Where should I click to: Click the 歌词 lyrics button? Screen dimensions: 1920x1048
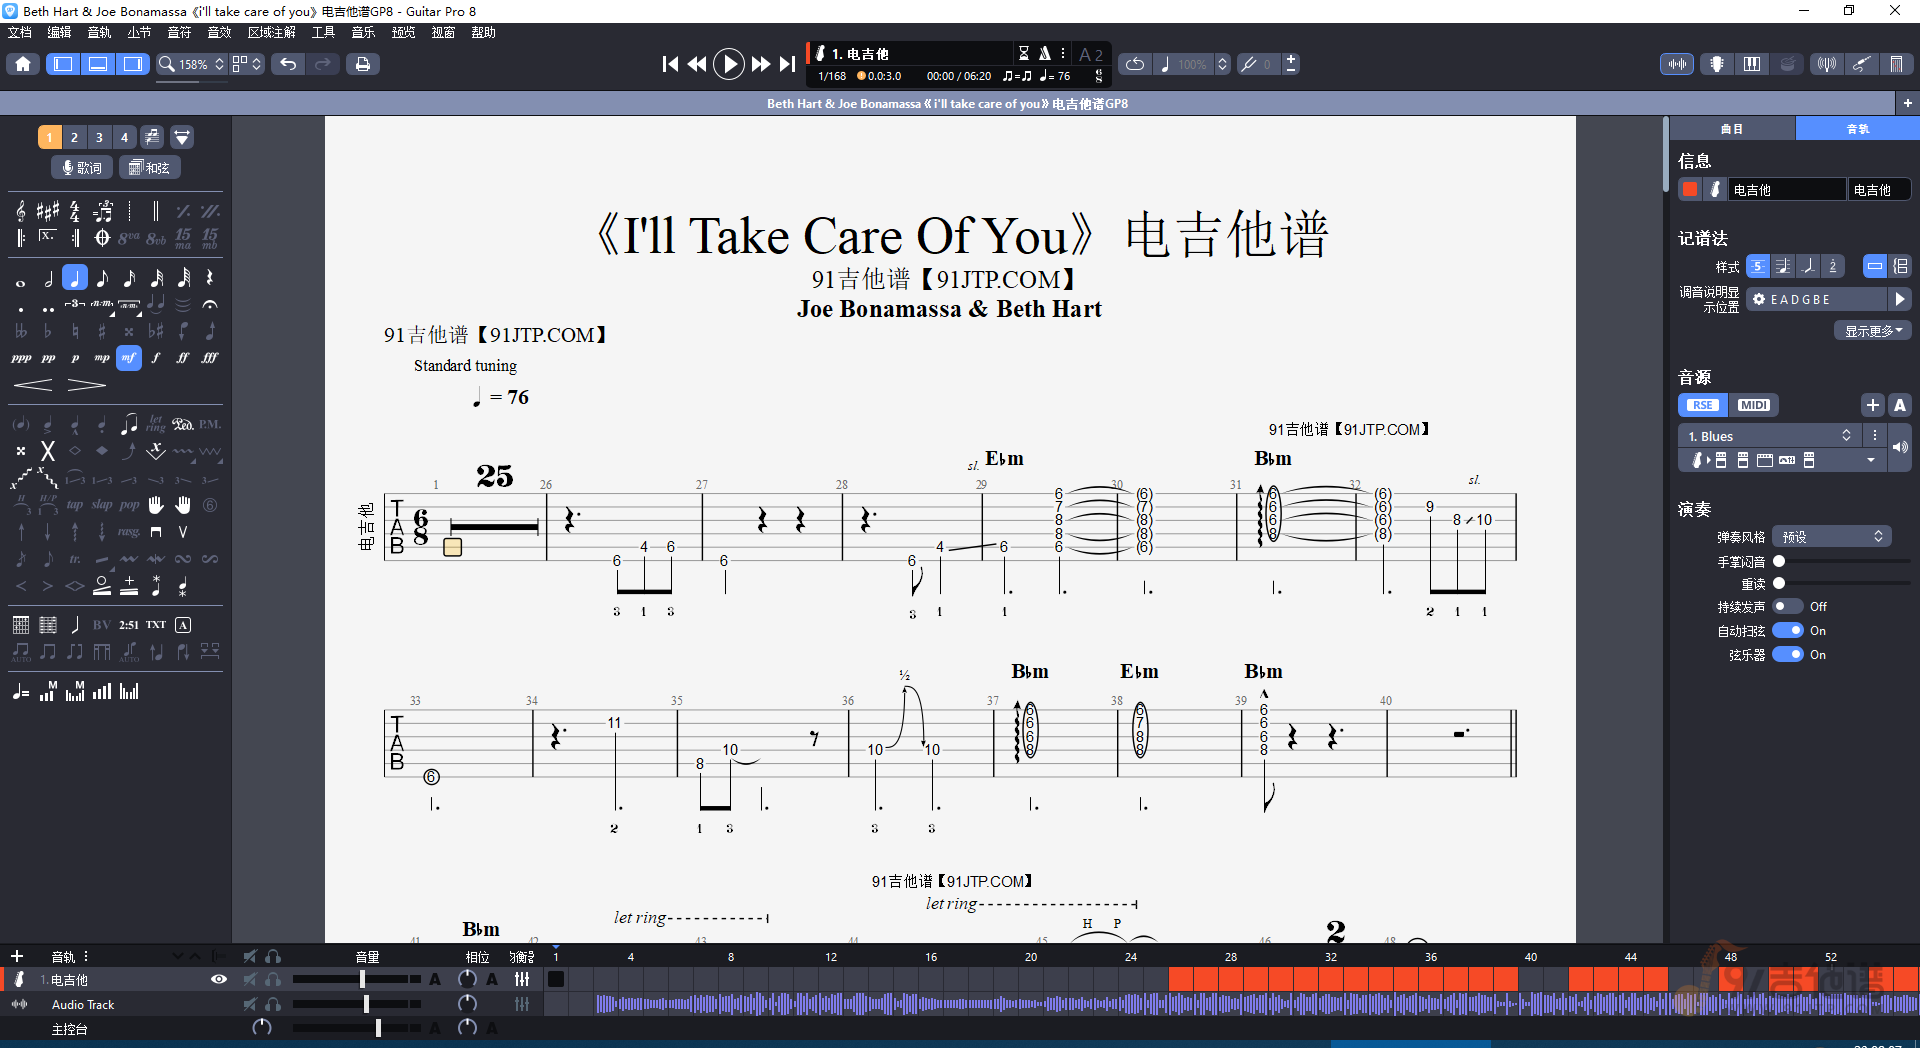82,168
